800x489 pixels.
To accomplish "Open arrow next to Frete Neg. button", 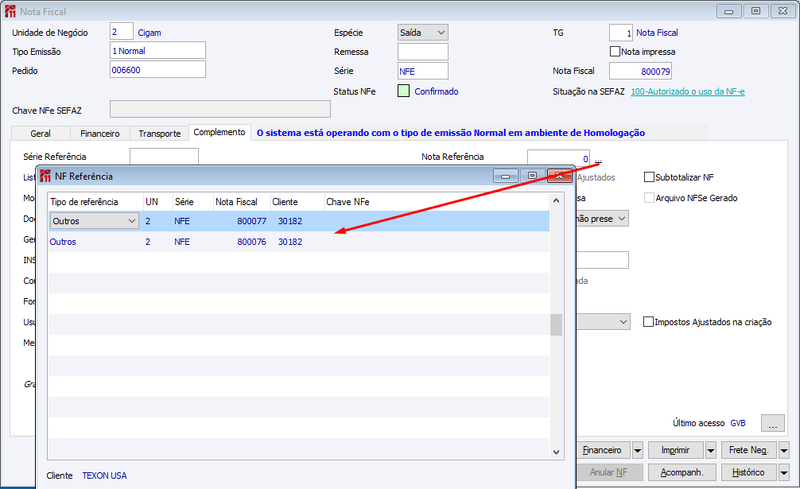I will (784, 450).
